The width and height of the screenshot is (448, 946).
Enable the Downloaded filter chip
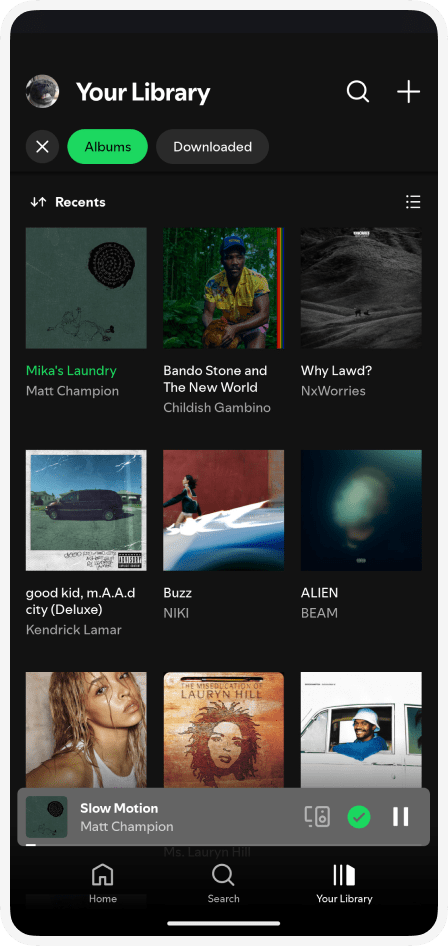(212, 147)
